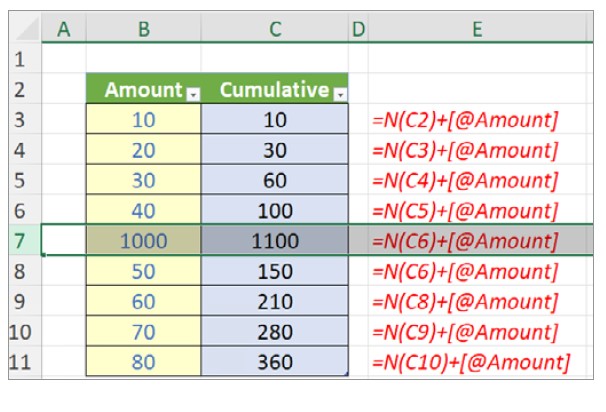
Task: Select the Amount cell with value 40
Action: [143, 211]
